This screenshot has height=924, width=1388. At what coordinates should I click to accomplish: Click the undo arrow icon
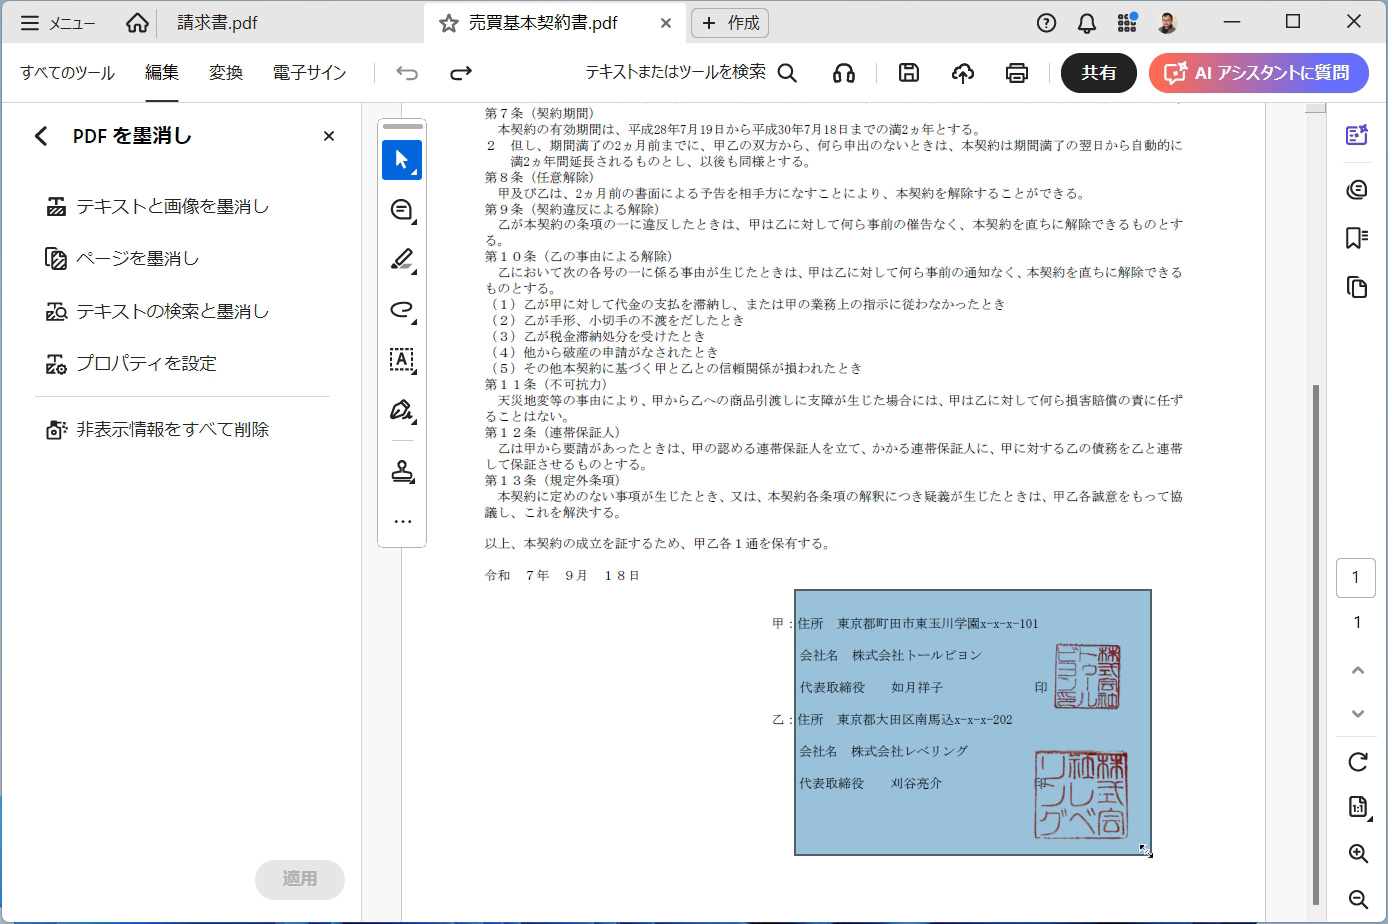point(407,72)
